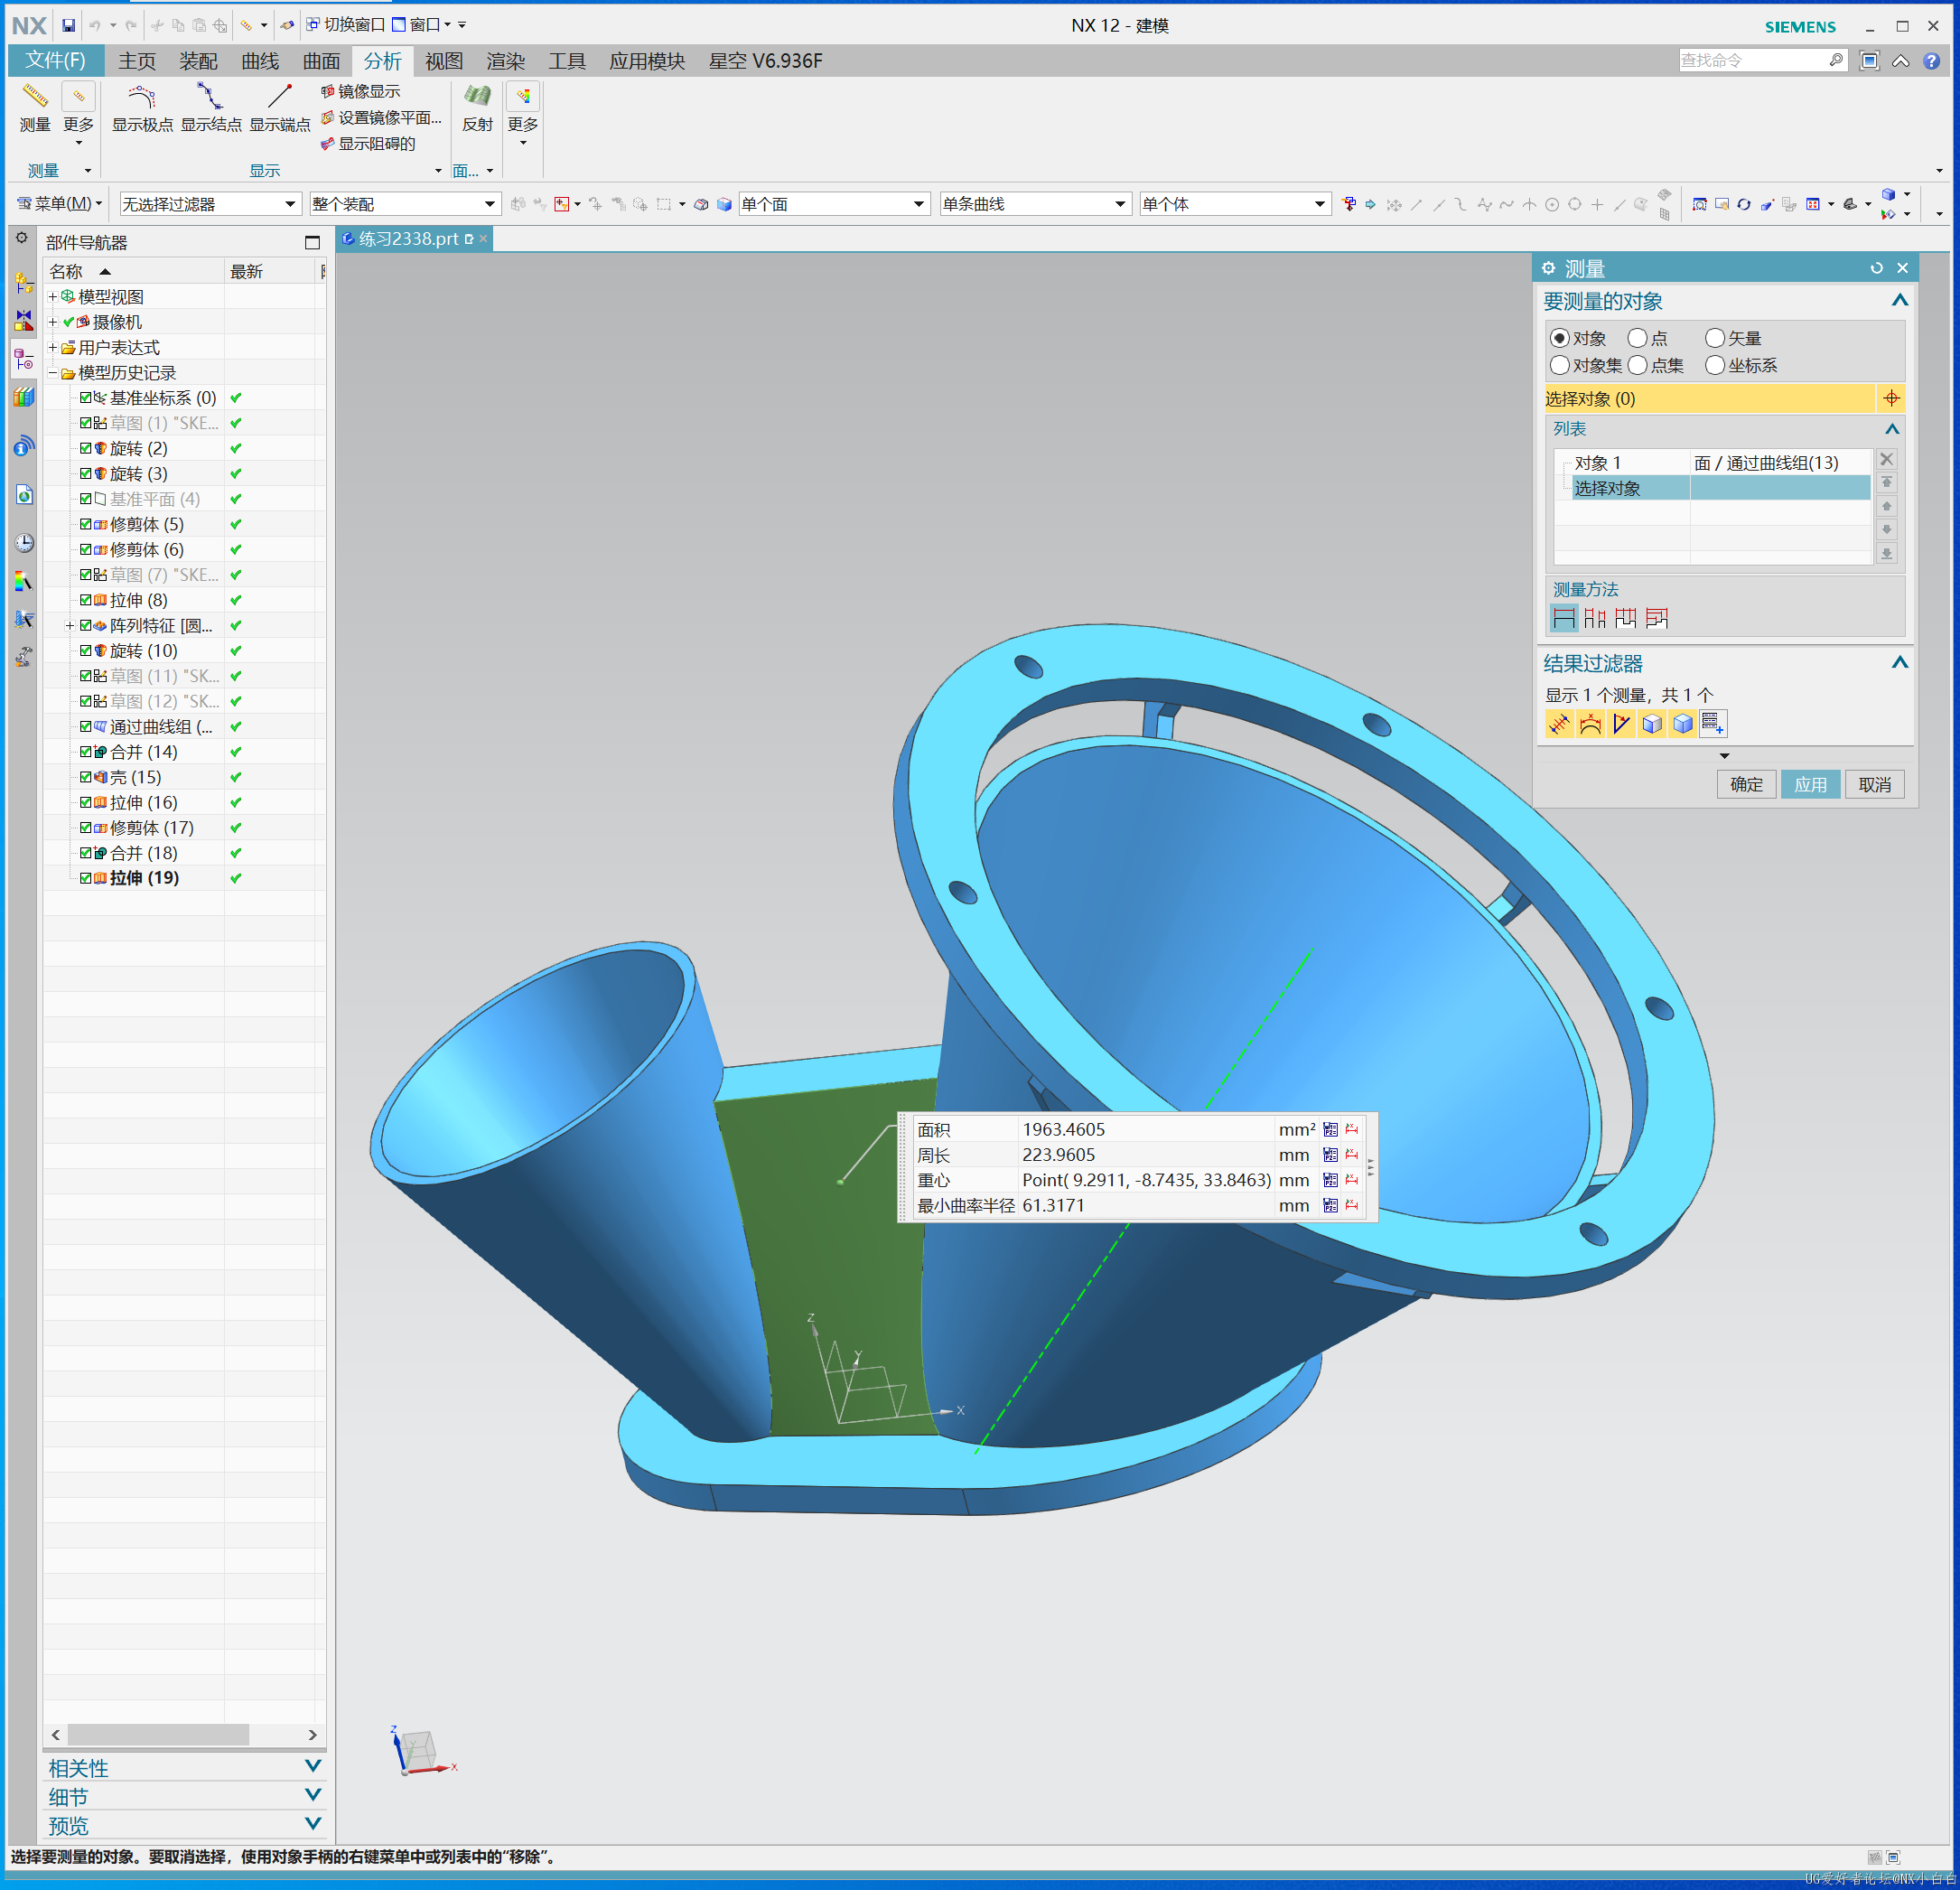
Task: Click the select-object crosshair icon in dialog
Action: click(1891, 398)
